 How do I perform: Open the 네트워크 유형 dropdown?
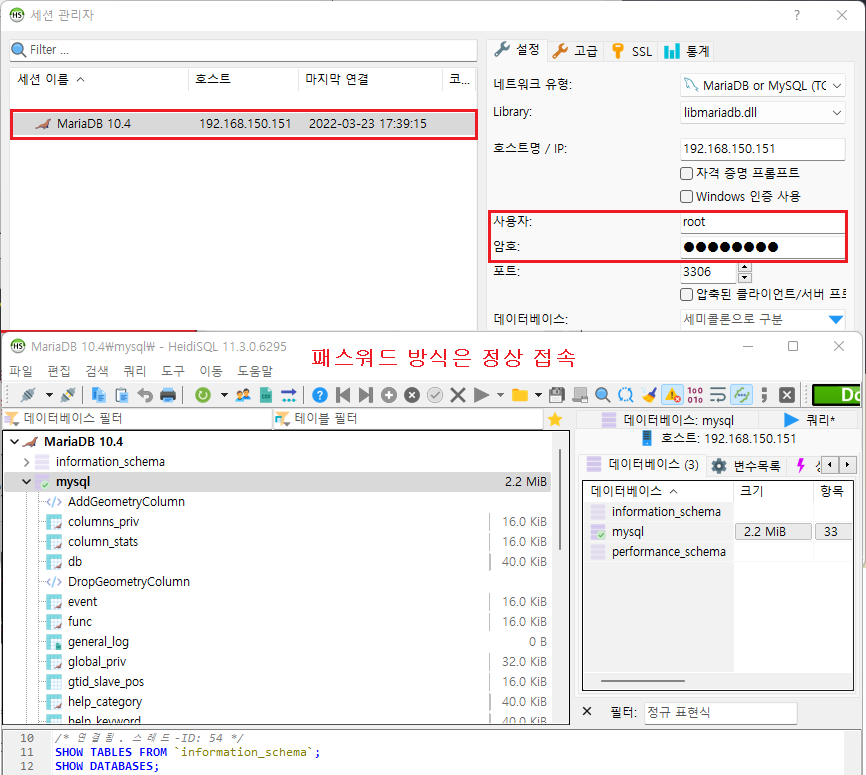[x=763, y=86]
